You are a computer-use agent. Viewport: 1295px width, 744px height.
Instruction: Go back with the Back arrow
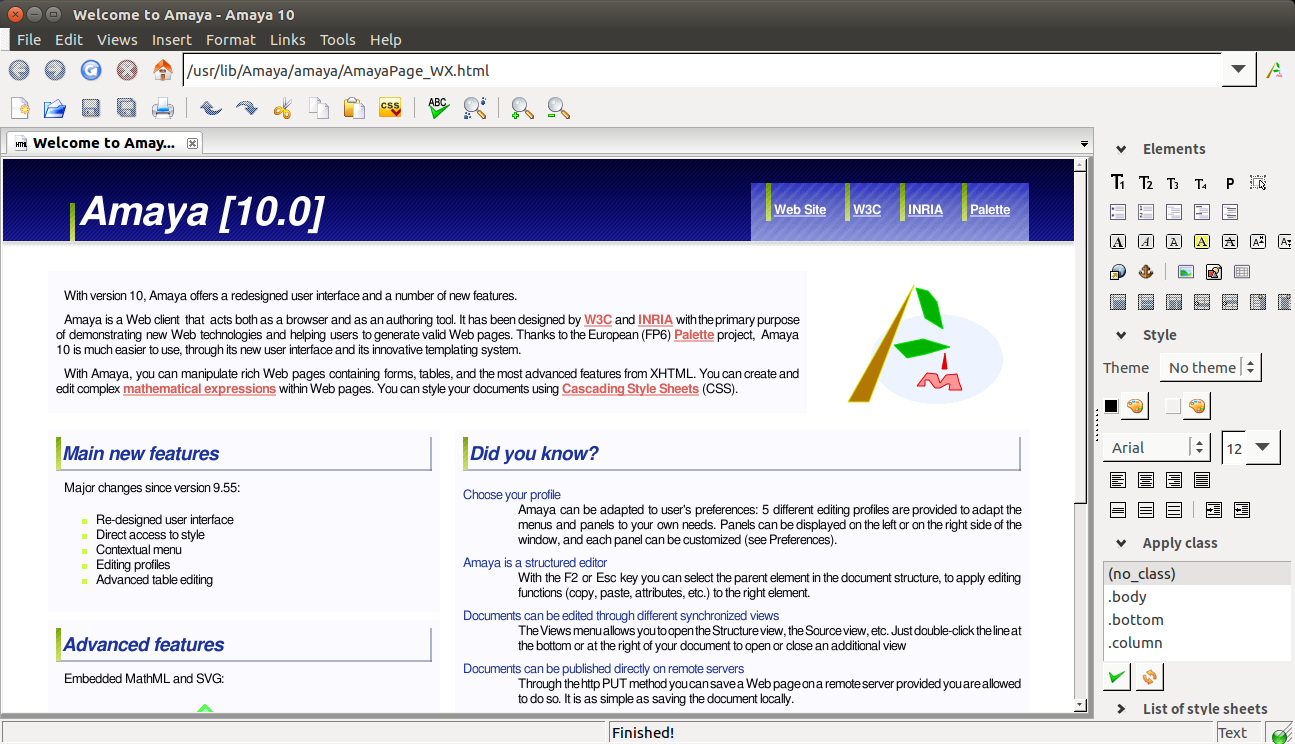tap(19, 70)
